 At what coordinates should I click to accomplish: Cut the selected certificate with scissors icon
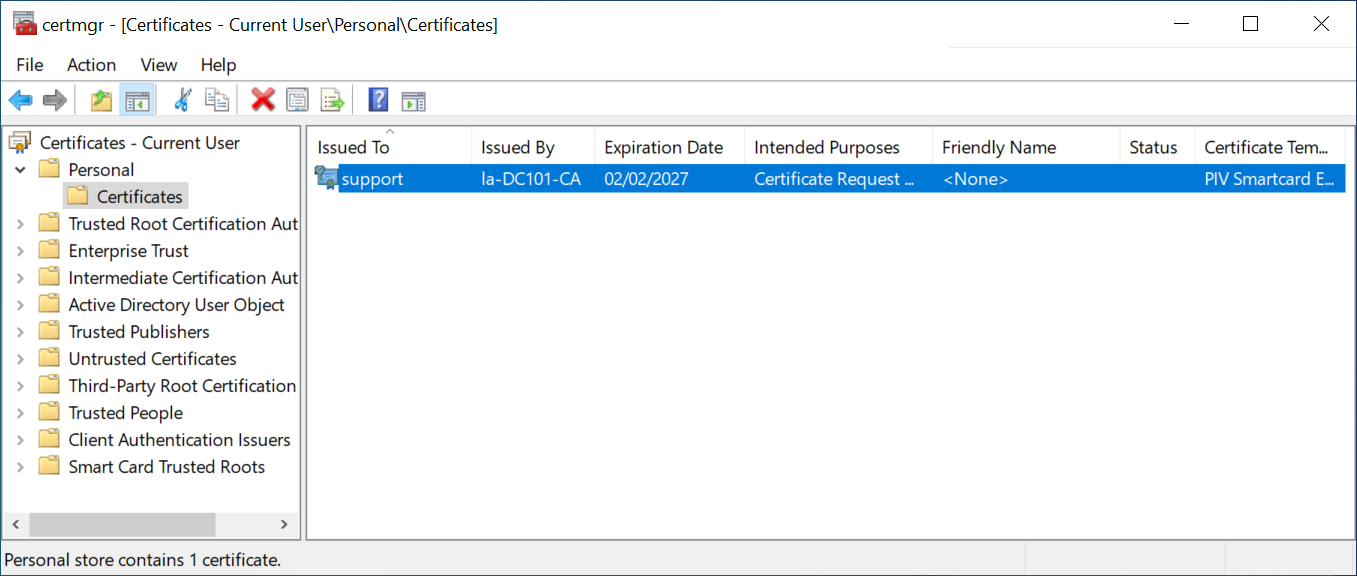tap(182, 100)
